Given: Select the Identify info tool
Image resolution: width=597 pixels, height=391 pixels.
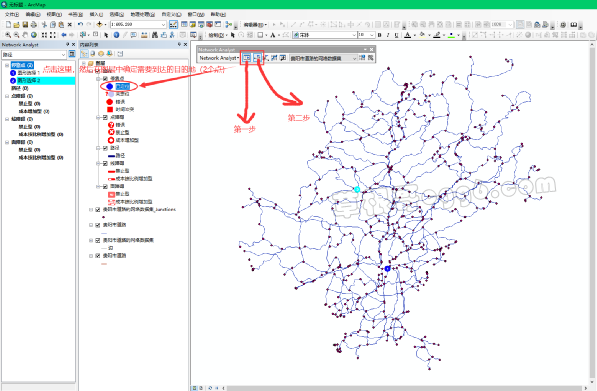Looking at the screenshot, I should pos(116,35).
